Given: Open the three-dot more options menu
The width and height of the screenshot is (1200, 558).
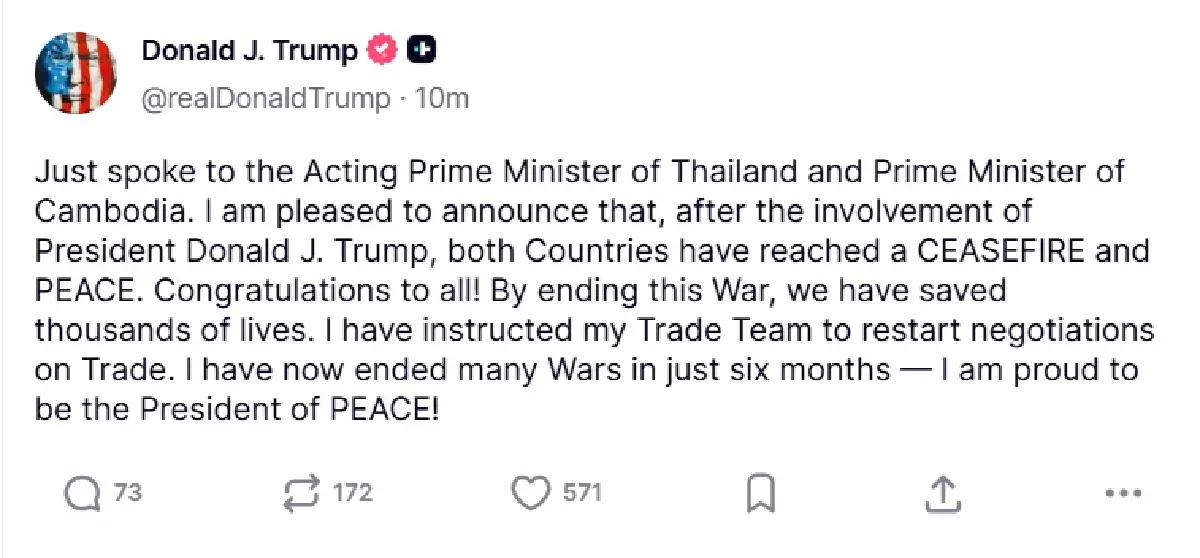Looking at the screenshot, I should point(1125,493).
